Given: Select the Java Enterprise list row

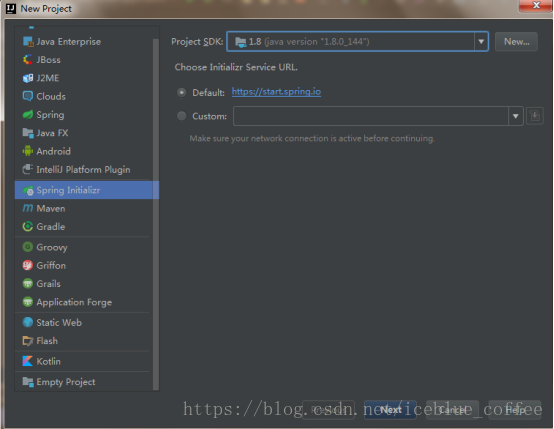Looking at the screenshot, I should [x=84, y=42].
